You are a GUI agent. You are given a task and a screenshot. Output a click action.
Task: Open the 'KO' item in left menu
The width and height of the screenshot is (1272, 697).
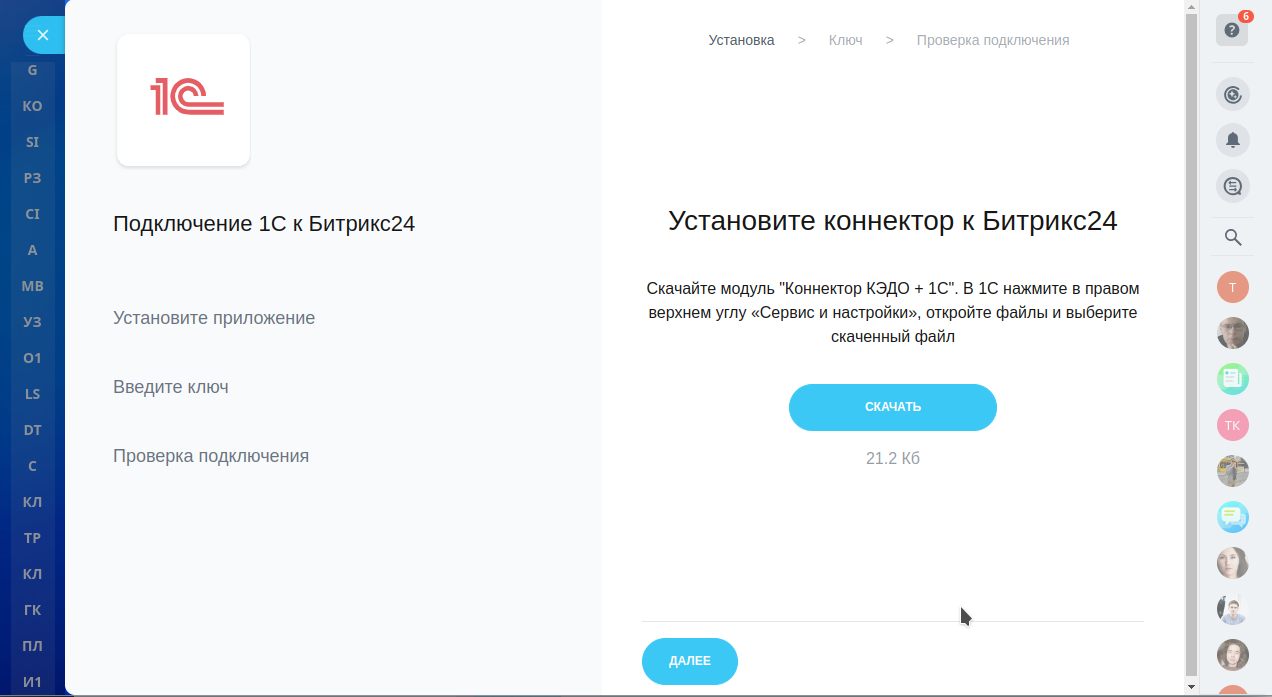click(33, 106)
